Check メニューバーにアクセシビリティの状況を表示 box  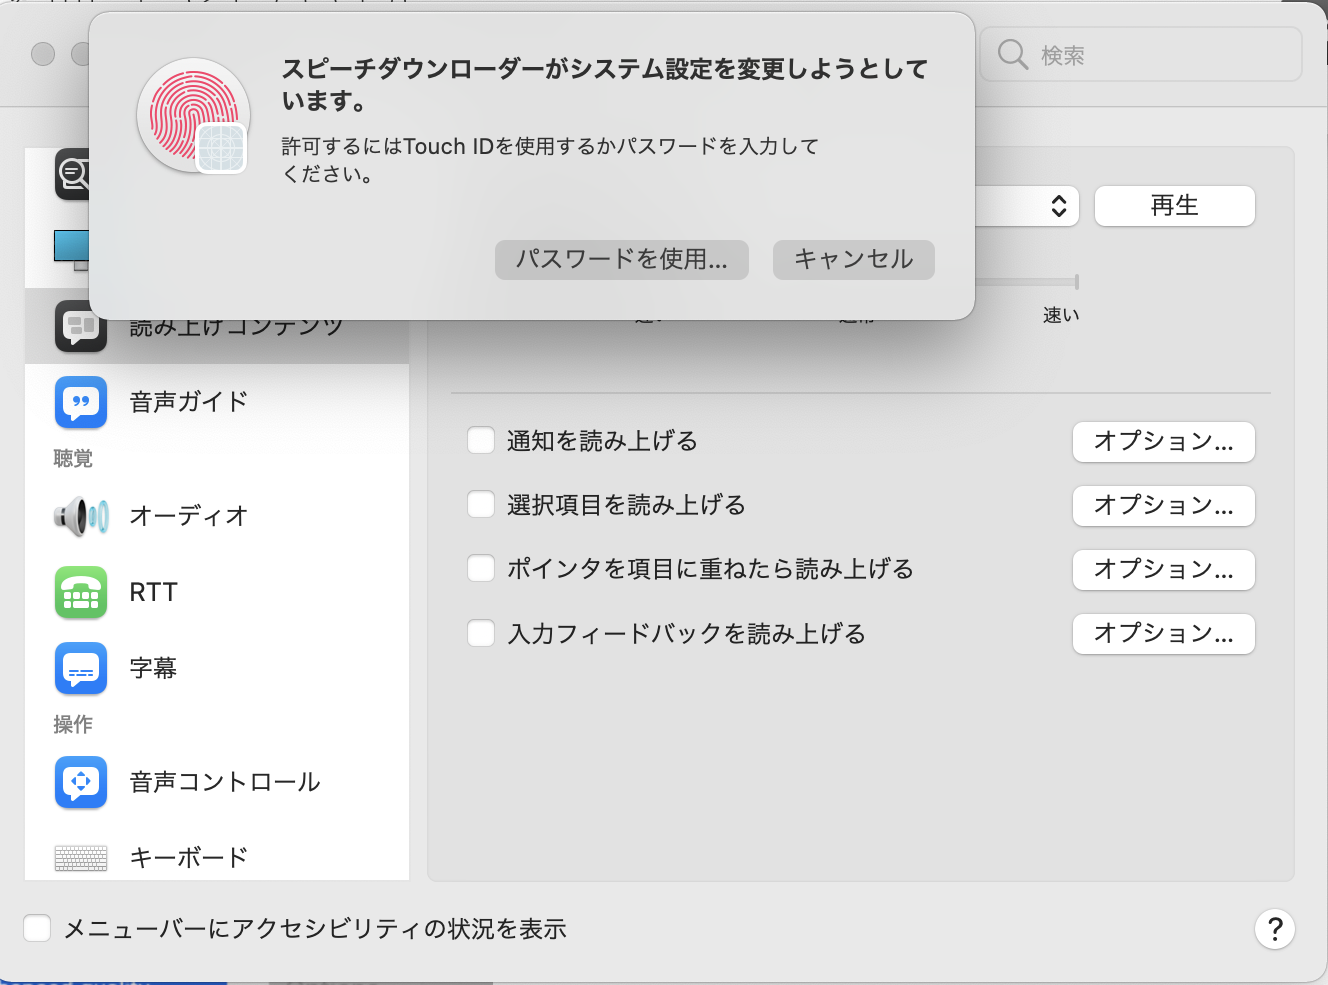[37, 929]
